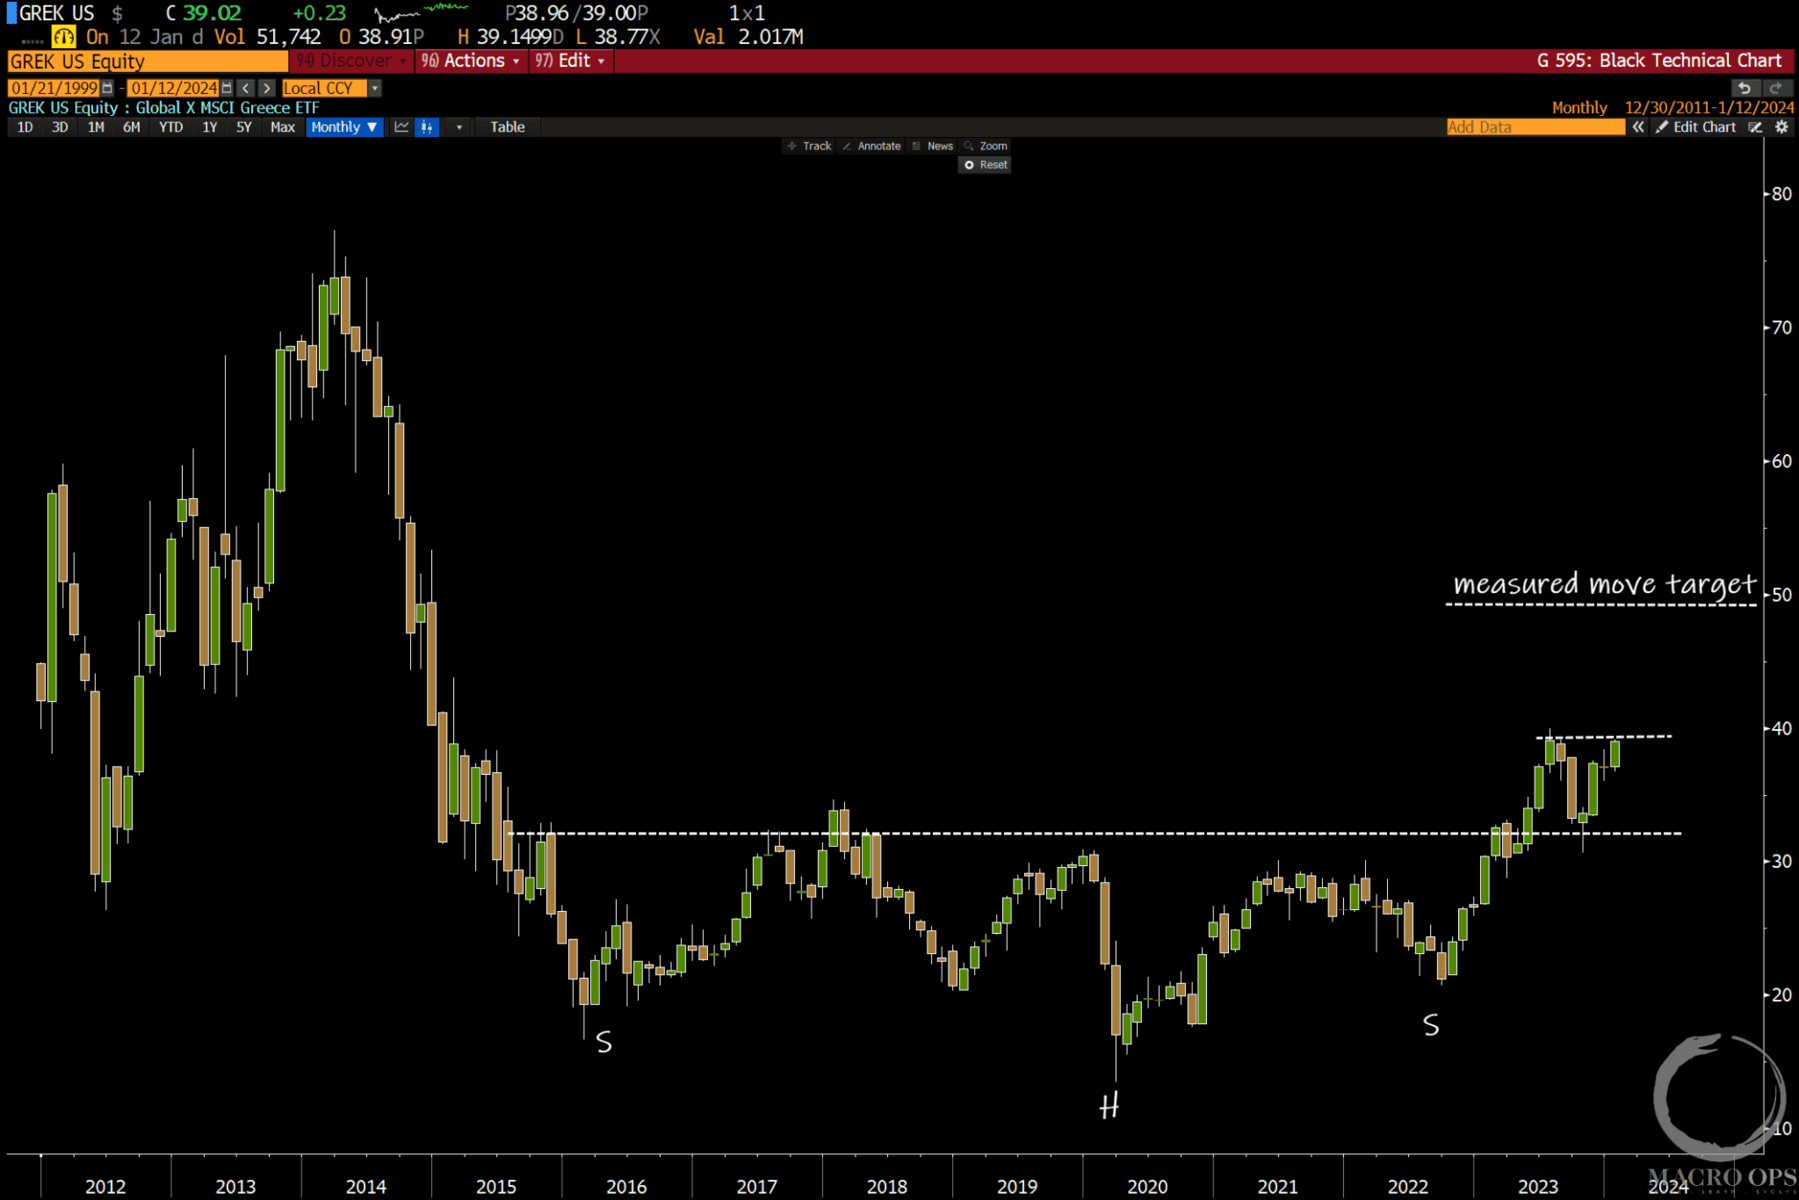This screenshot has height=1200, width=1799.
Task: Toggle the Annotate tool
Action: pyautogui.click(x=872, y=146)
